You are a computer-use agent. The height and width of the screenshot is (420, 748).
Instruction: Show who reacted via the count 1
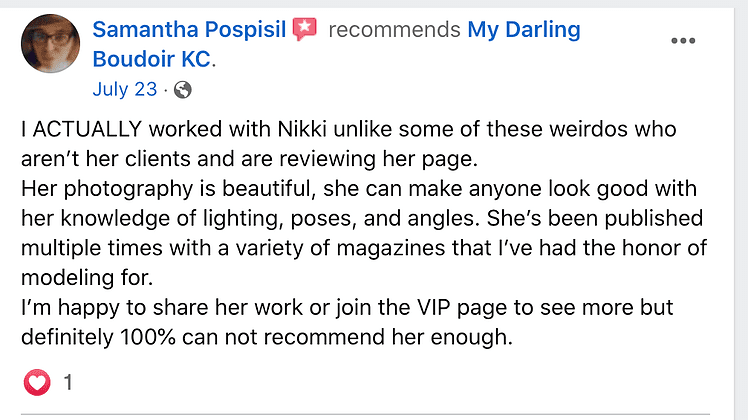point(67,381)
